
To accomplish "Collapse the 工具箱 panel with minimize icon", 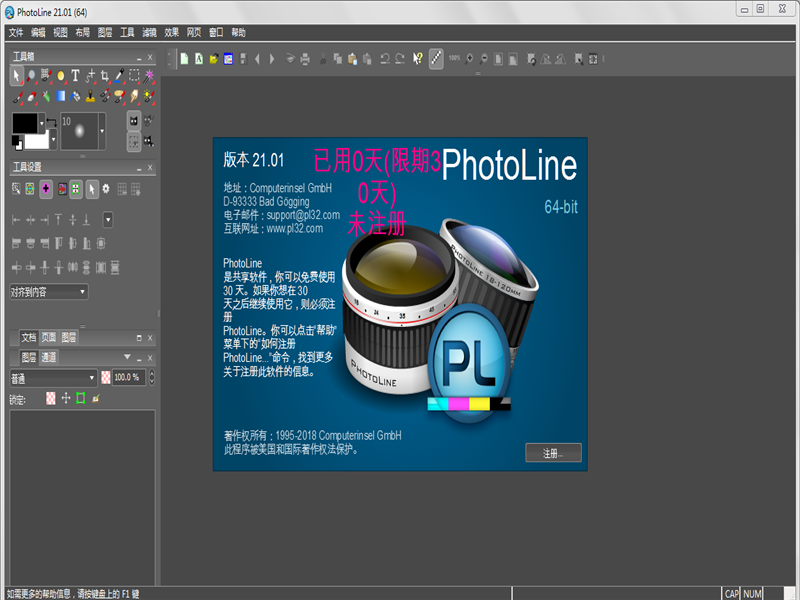I will point(139,58).
